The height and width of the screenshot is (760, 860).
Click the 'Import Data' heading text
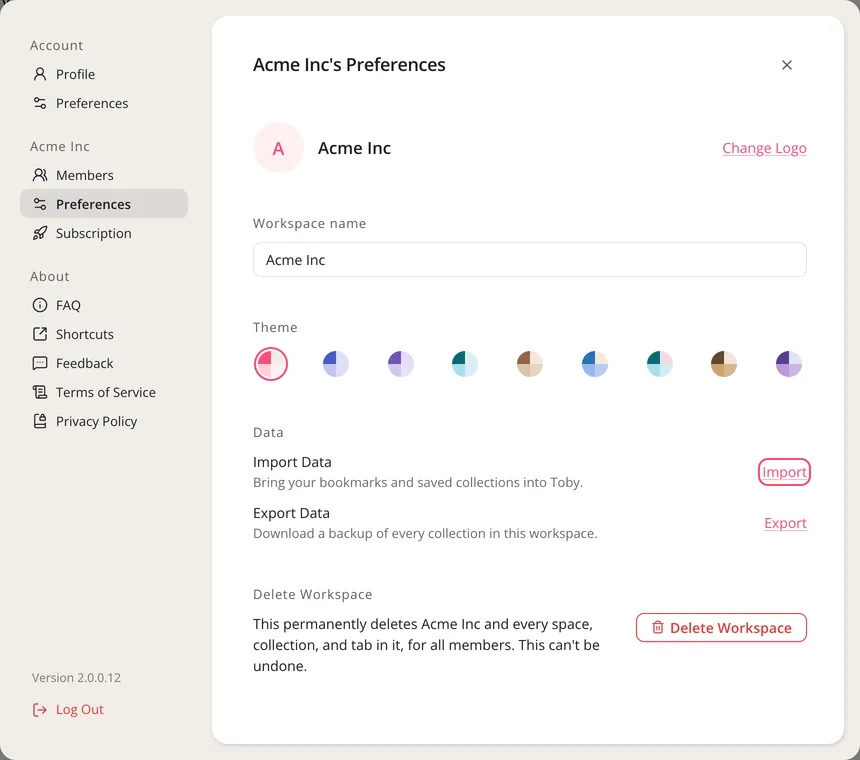pyautogui.click(x=292, y=462)
